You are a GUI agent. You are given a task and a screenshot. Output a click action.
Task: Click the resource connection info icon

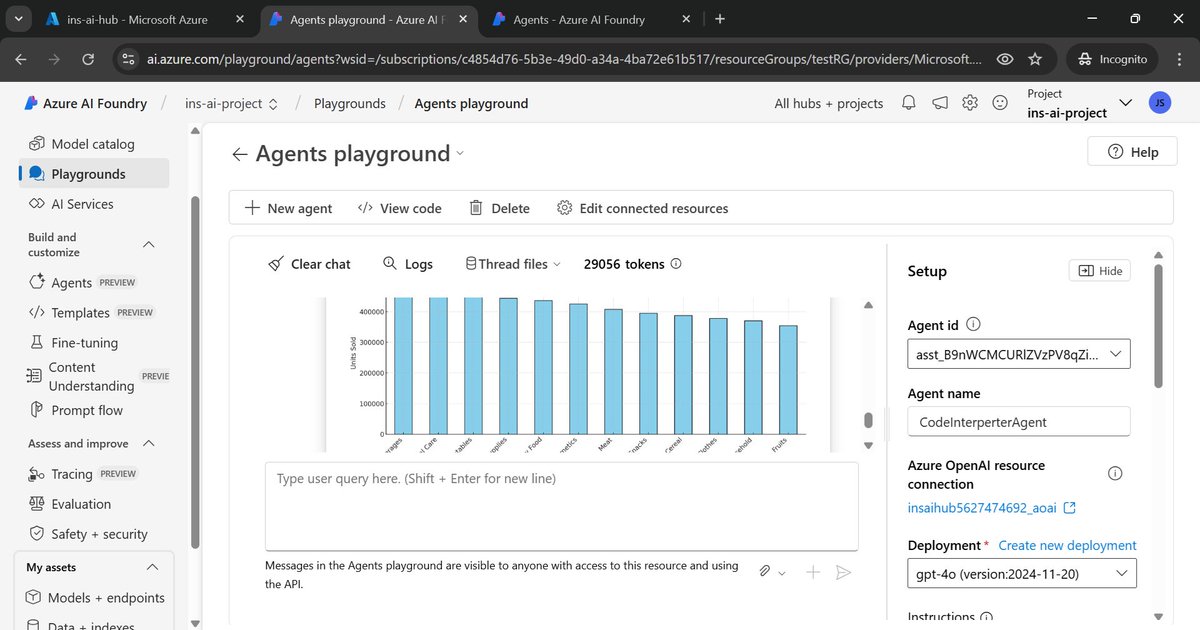click(1116, 473)
